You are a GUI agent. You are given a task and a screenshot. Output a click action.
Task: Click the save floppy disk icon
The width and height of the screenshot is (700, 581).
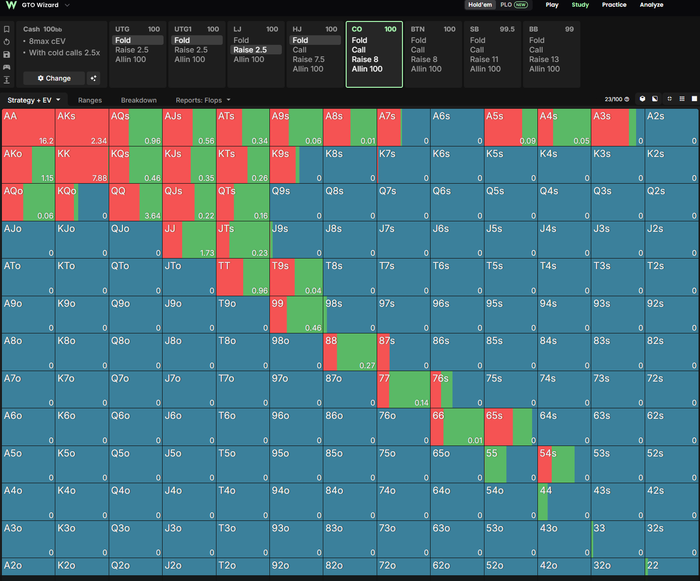(7, 54)
